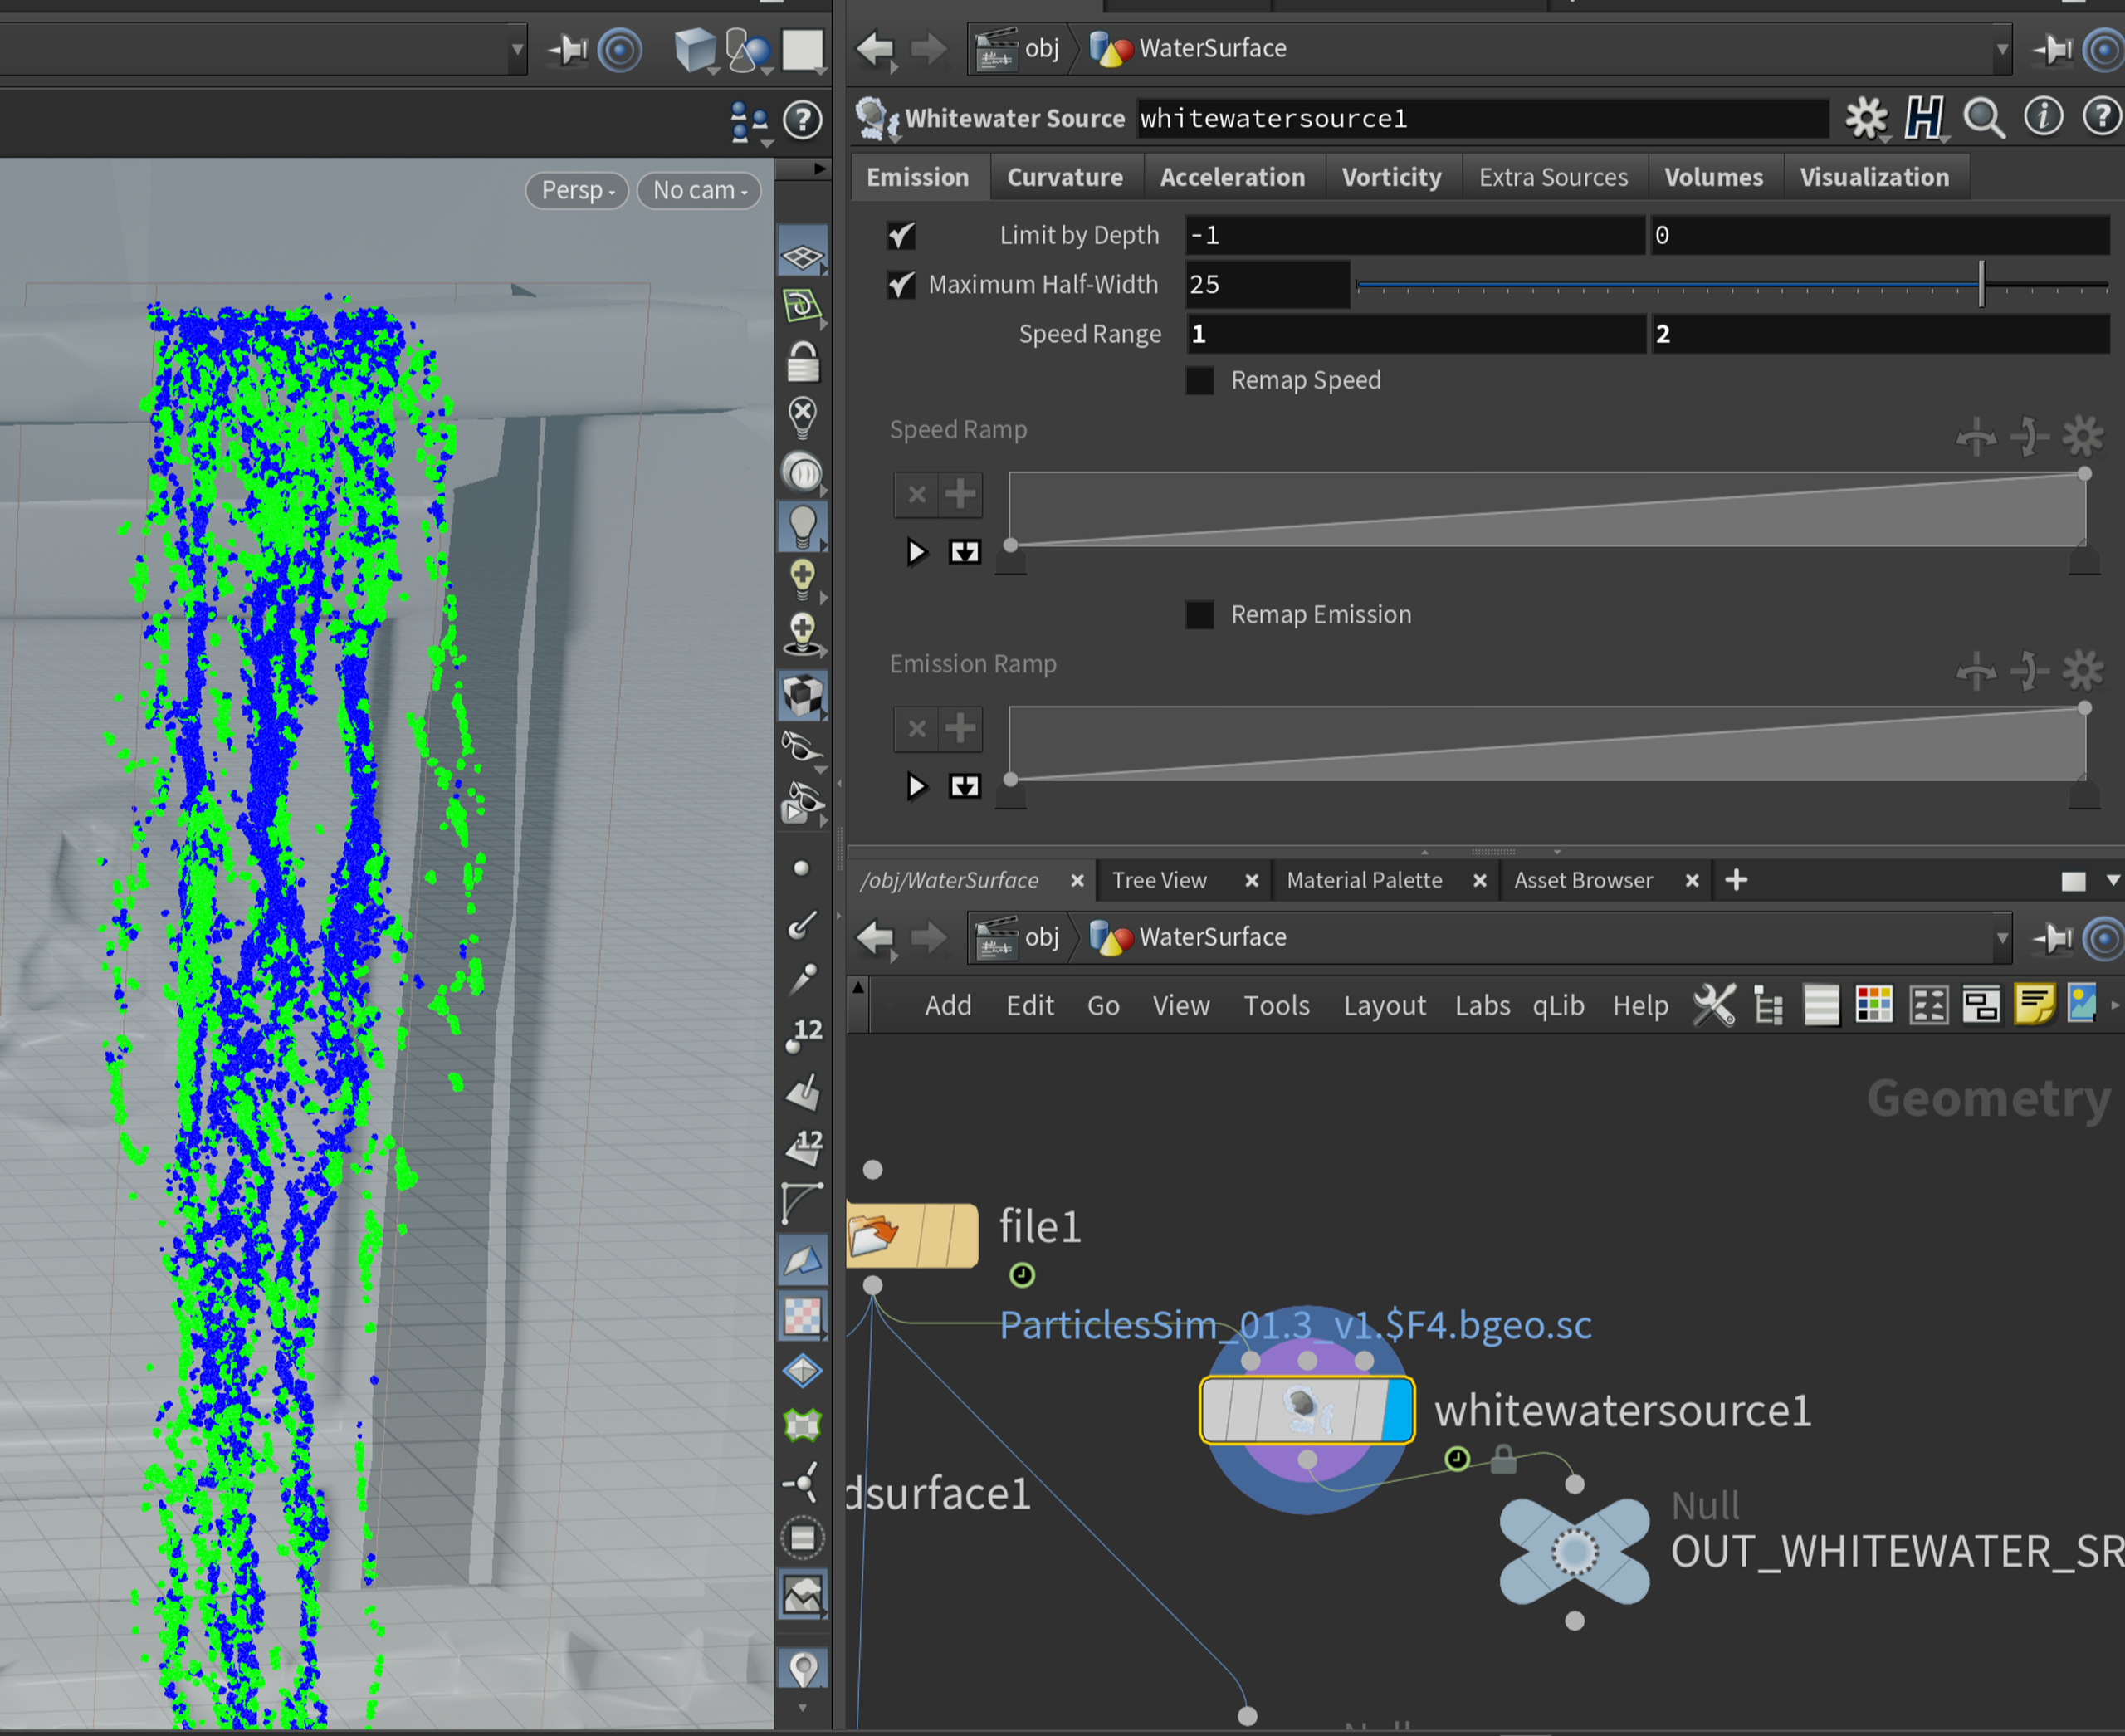Expand the Speed Ramp play triangle

pyautogui.click(x=915, y=551)
